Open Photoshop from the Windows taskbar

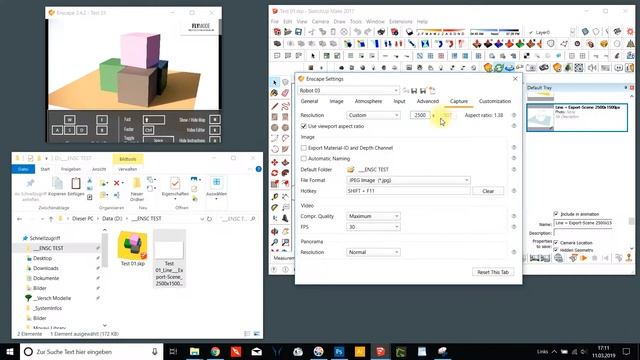point(339,351)
